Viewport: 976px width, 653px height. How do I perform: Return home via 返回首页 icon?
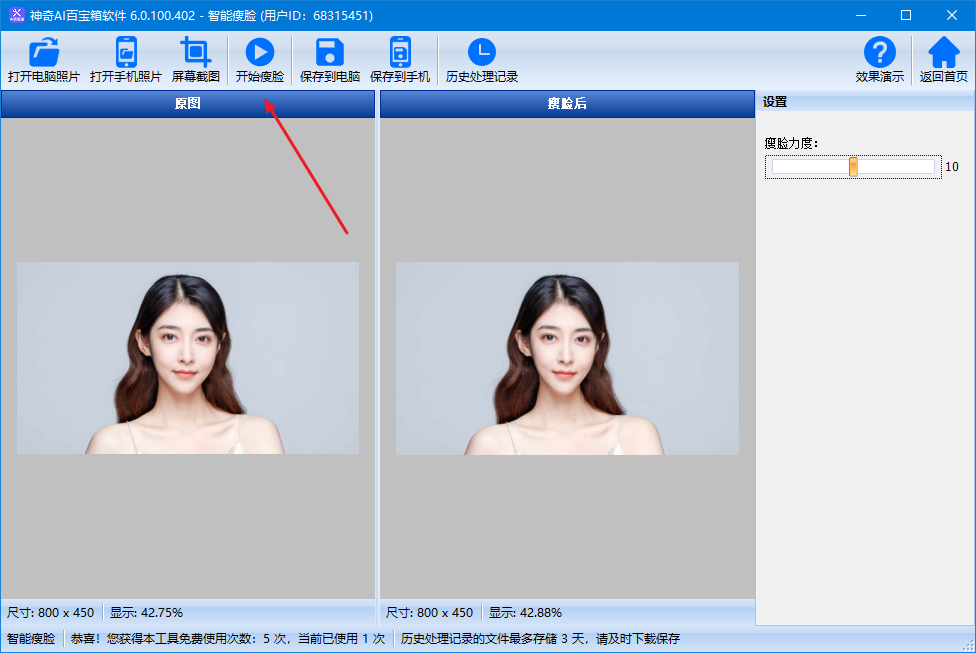pos(944,53)
